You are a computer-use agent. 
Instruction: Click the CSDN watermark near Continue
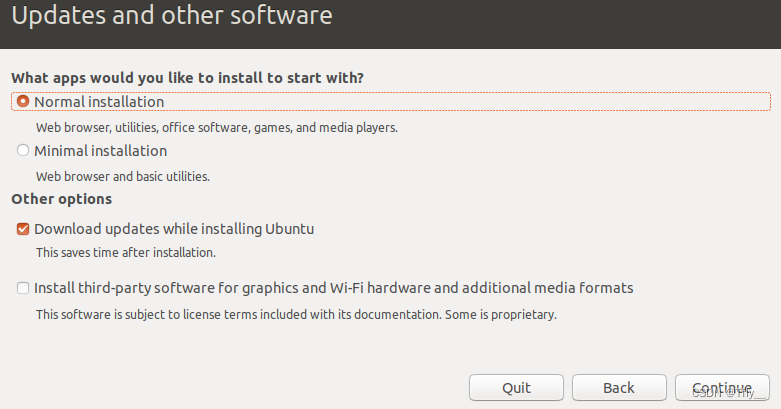[x=728, y=393]
